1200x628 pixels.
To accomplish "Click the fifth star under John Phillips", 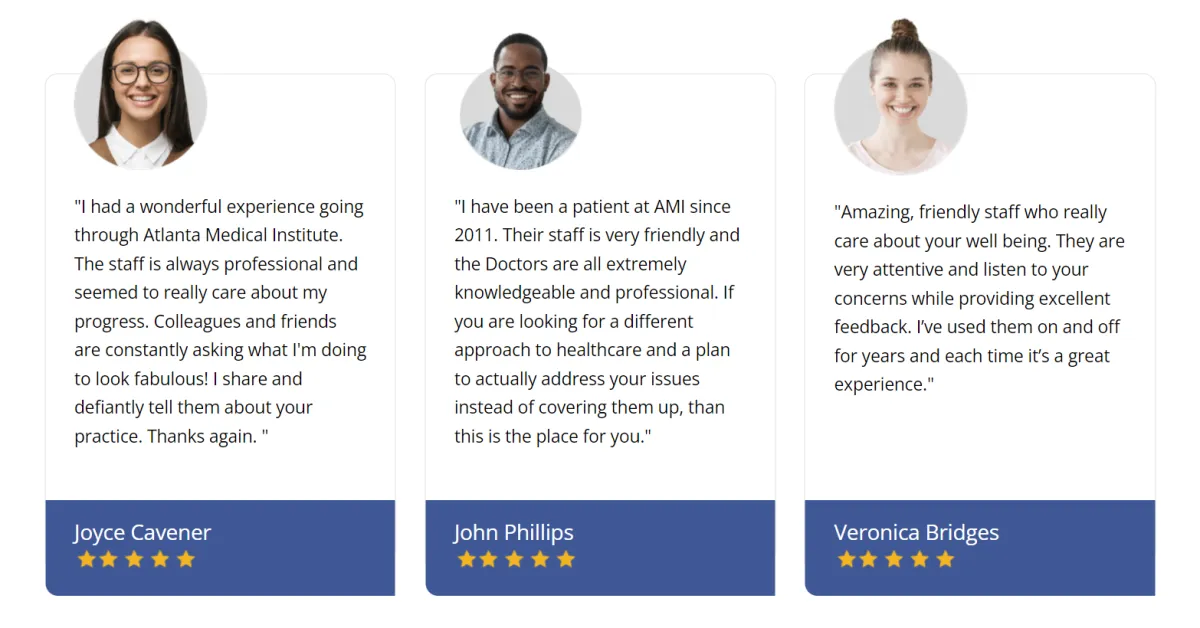I will click(x=566, y=559).
